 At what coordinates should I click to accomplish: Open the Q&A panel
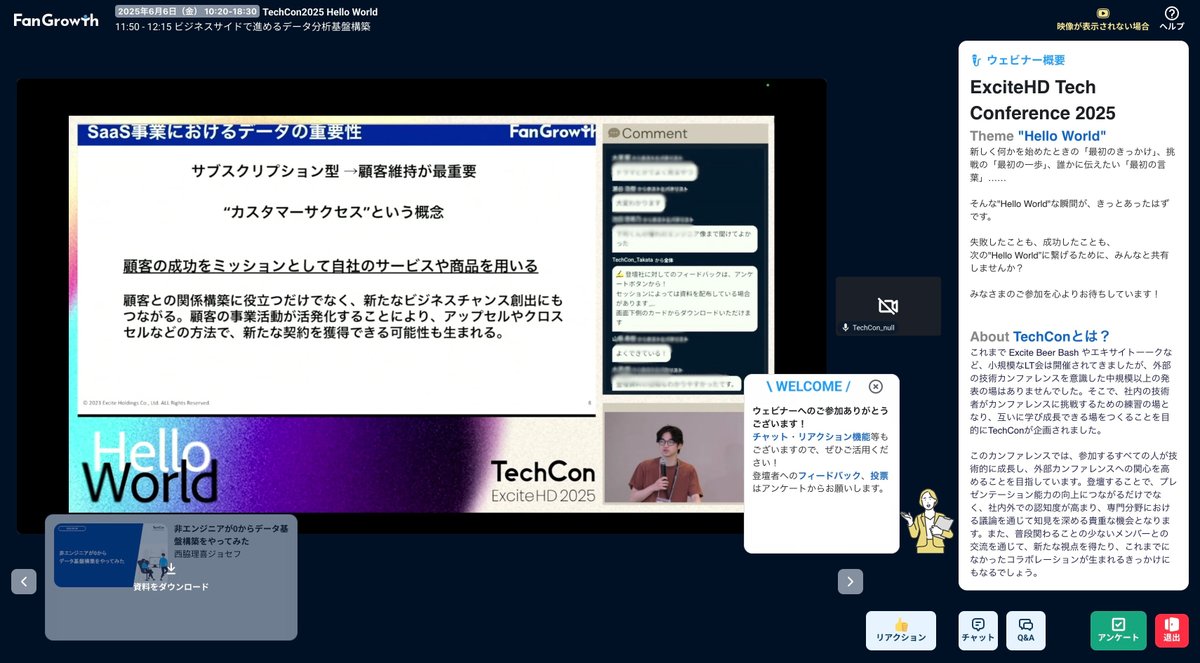click(1026, 631)
